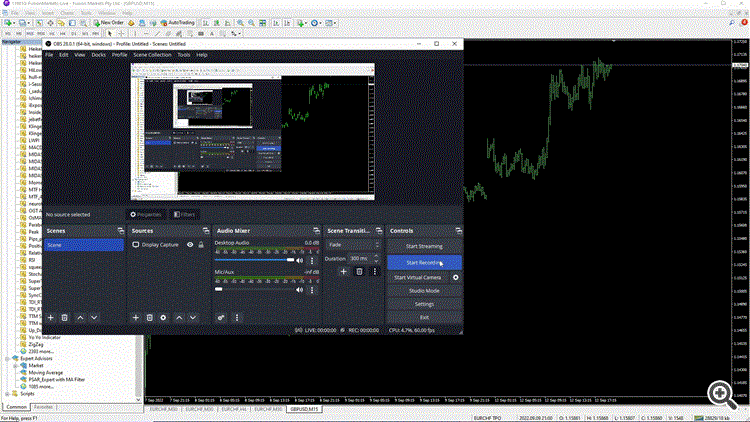Open the Scene Collection menu
The height and width of the screenshot is (422, 750).
click(x=152, y=55)
